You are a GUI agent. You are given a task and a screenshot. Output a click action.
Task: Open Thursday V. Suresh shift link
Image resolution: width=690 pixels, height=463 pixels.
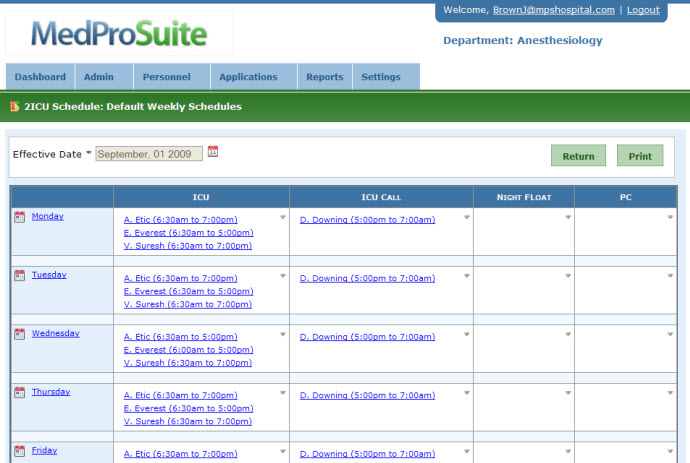click(188, 422)
